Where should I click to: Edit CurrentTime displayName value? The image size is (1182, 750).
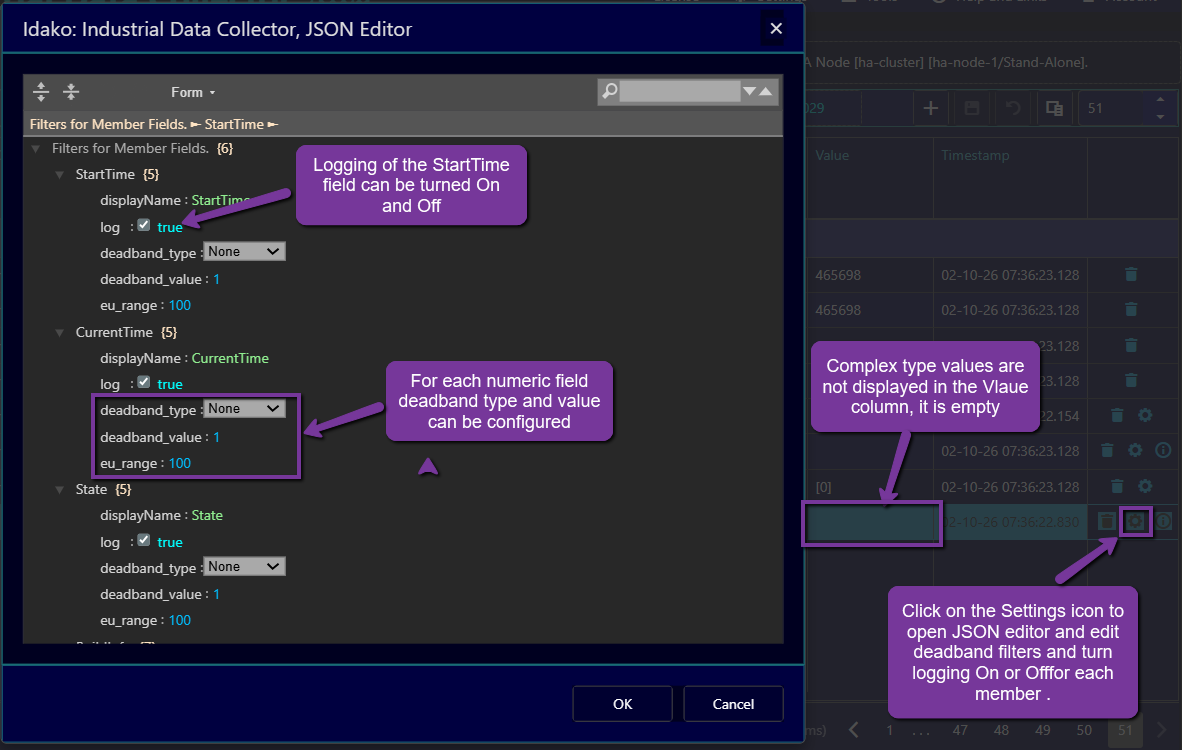click(230, 358)
